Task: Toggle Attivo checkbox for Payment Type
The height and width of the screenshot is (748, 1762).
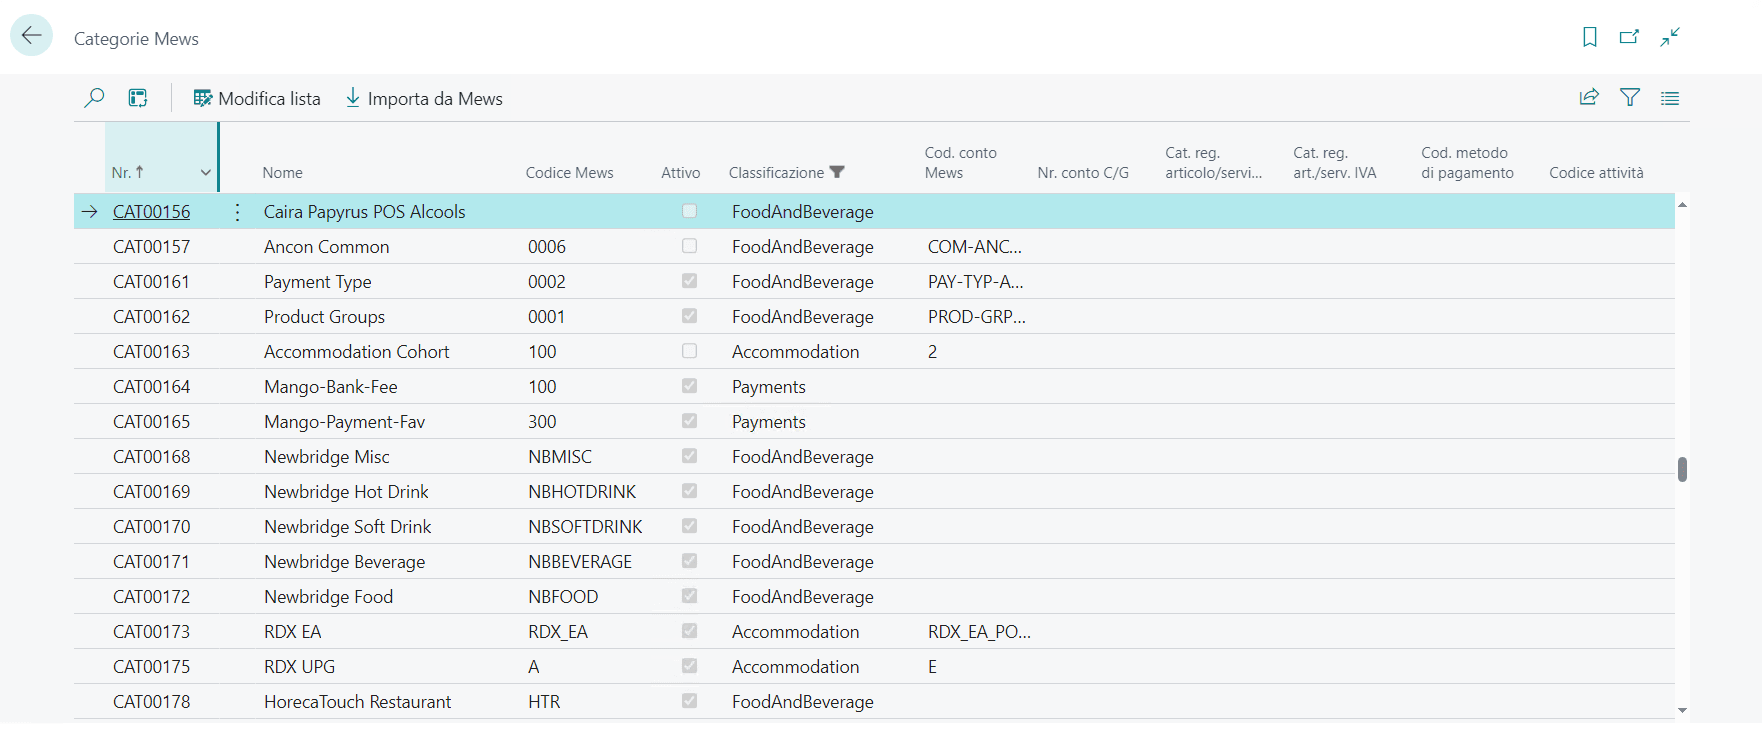Action: pos(689,281)
